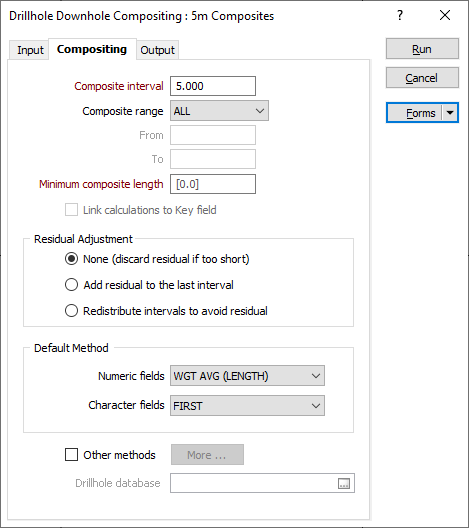
Task: Click the help question mark icon
Action: pyautogui.click(x=400, y=15)
